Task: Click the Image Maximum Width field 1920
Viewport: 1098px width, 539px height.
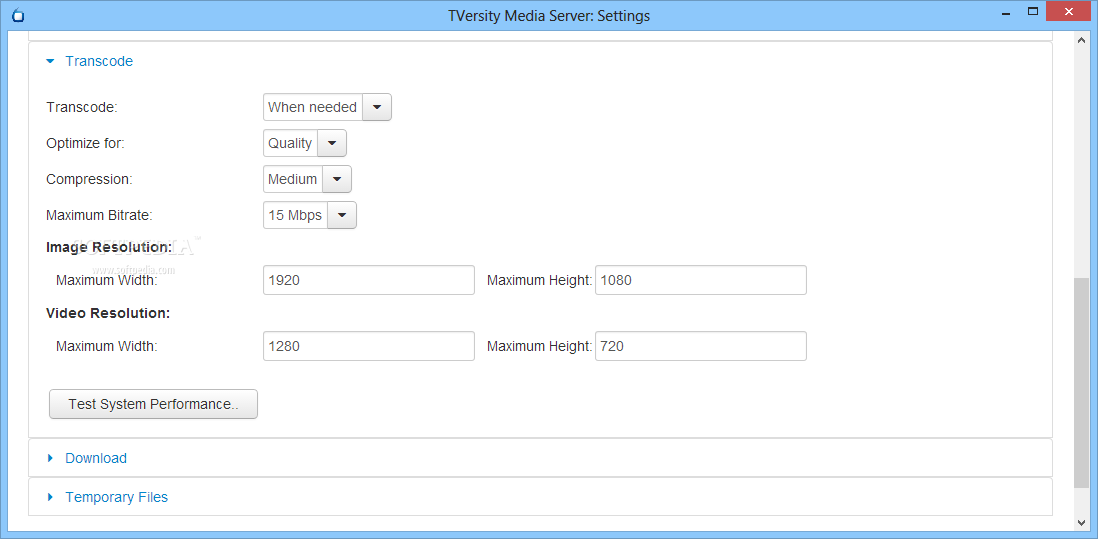Action: click(x=369, y=280)
